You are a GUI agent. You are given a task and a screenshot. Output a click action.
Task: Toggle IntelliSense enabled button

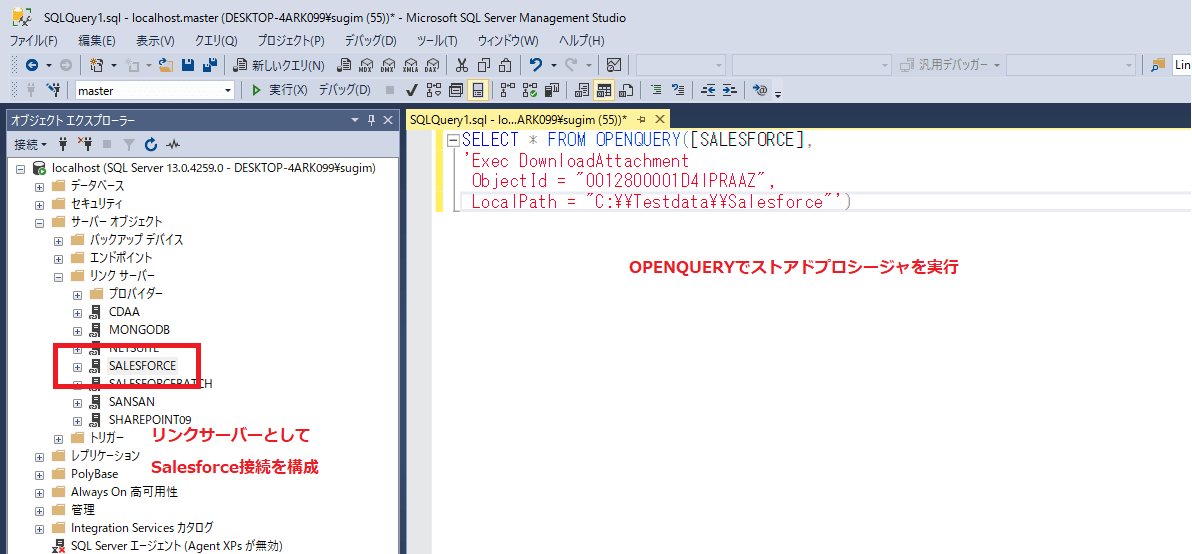pyautogui.click(x=477, y=90)
